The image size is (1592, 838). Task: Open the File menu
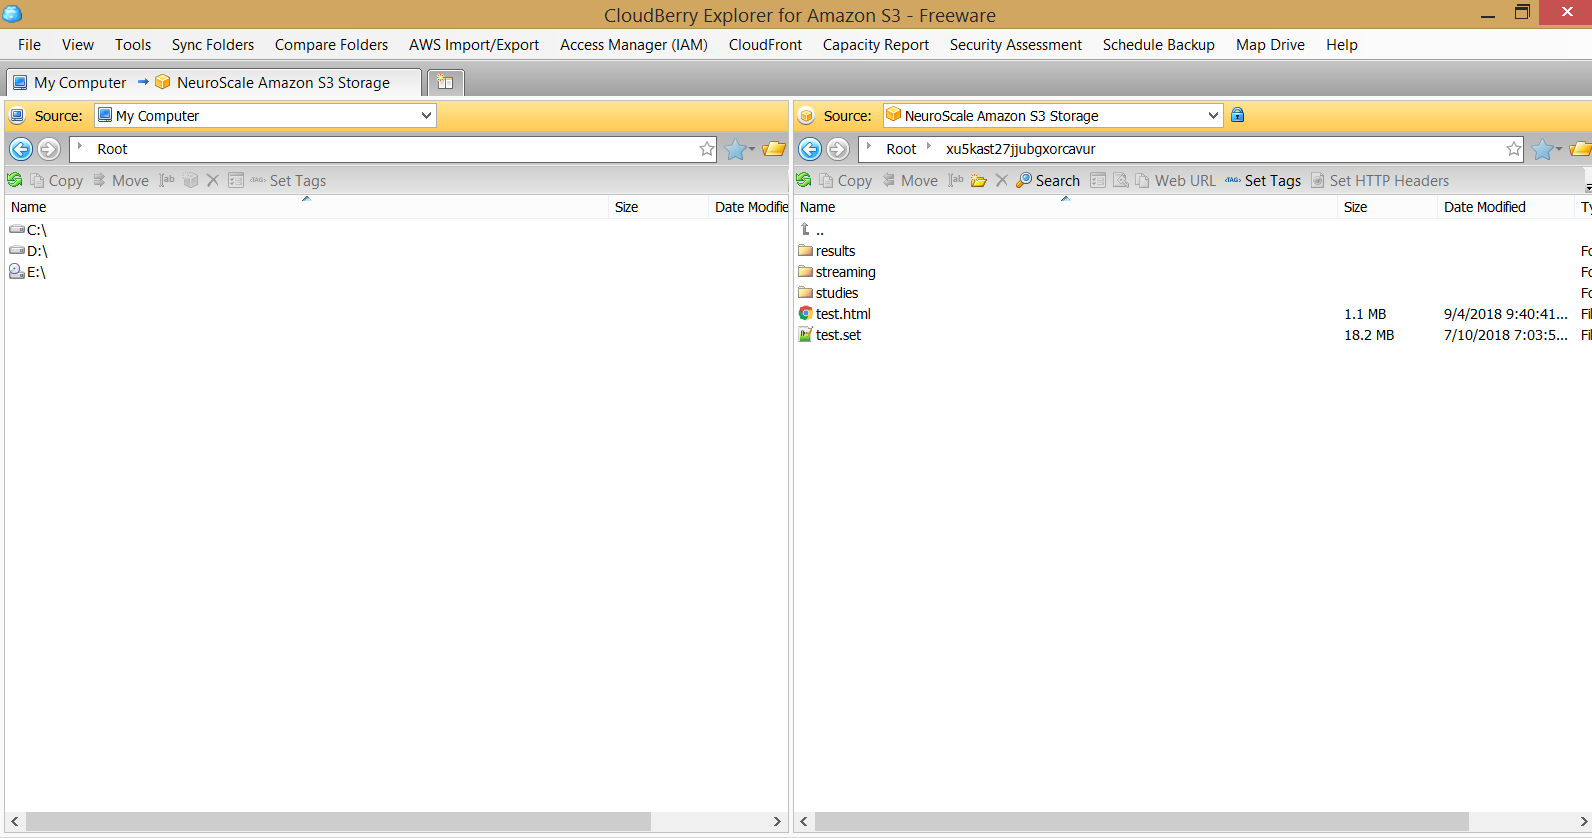click(30, 44)
